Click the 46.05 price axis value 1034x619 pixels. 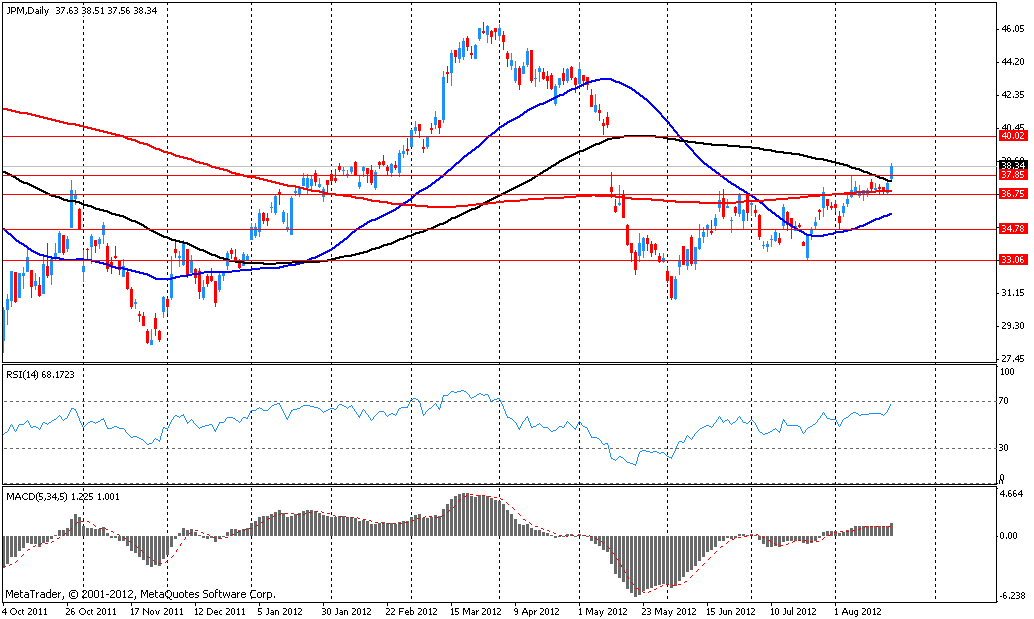pos(1013,29)
